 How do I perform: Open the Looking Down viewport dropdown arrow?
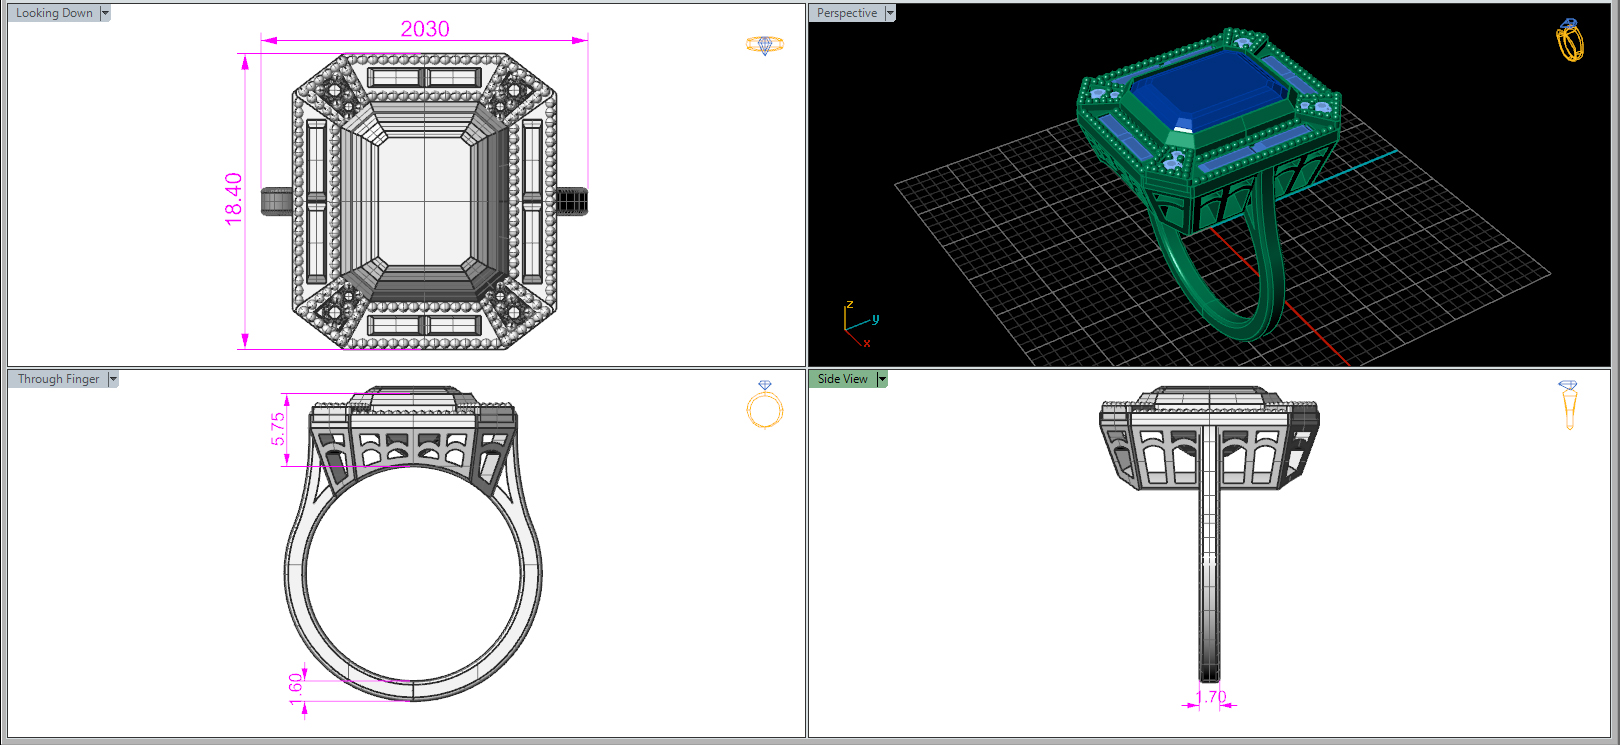(x=105, y=13)
